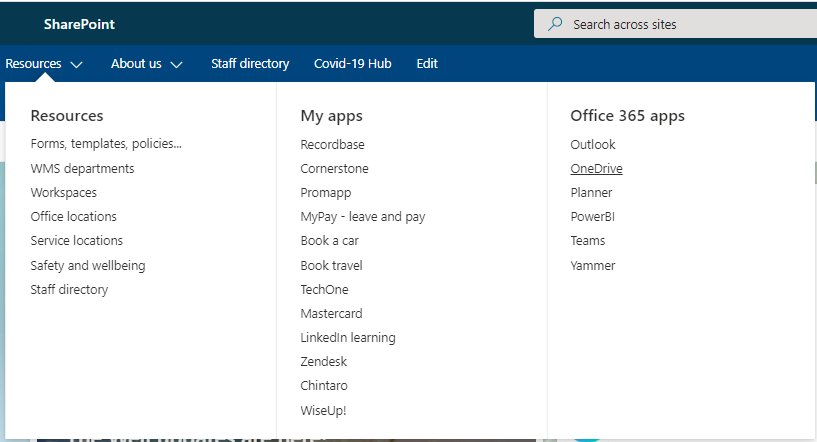Open the Resources navigation tab
This screenshot has height=442, width=817.
(x=33, y=64)
